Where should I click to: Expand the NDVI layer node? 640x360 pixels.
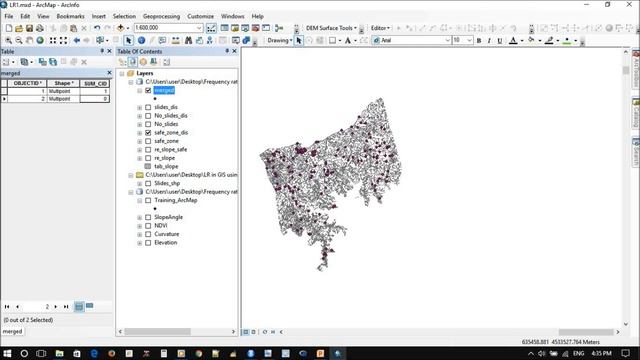click(x=140, y=226)
